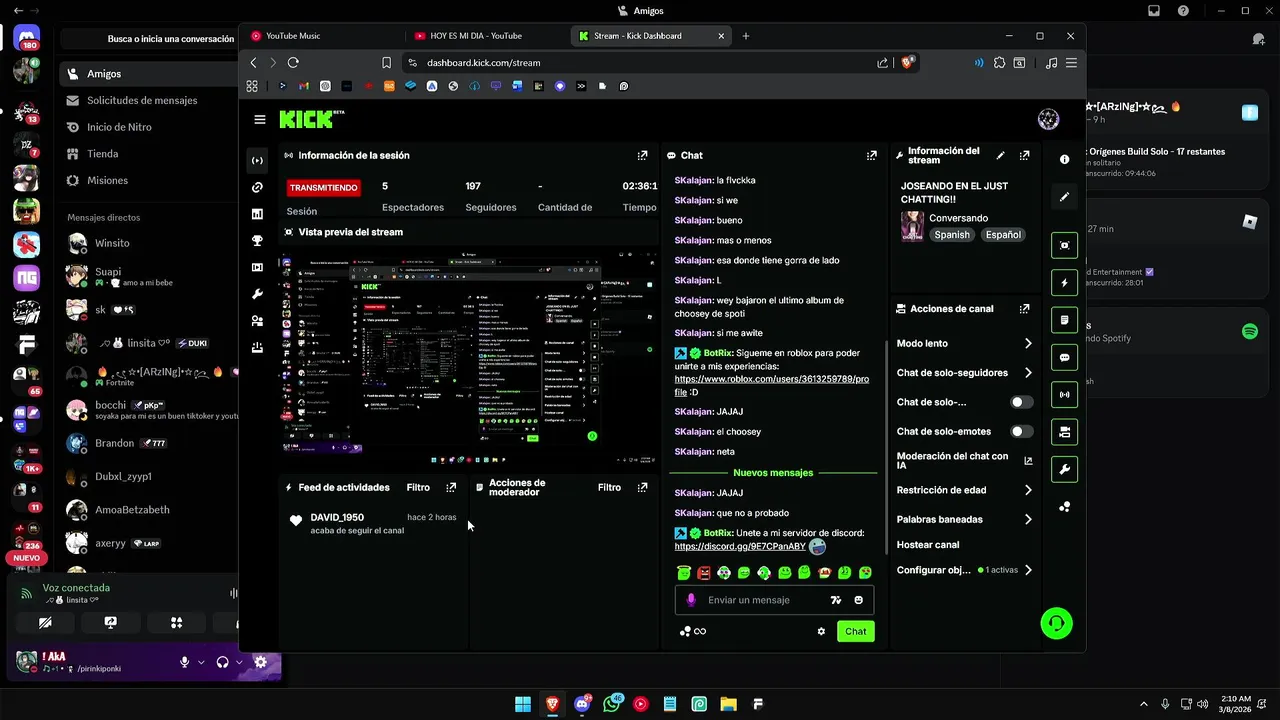Open Discord from the Windows taskbar
Screen dimensions: 1280x720
(x=582, y=704)
